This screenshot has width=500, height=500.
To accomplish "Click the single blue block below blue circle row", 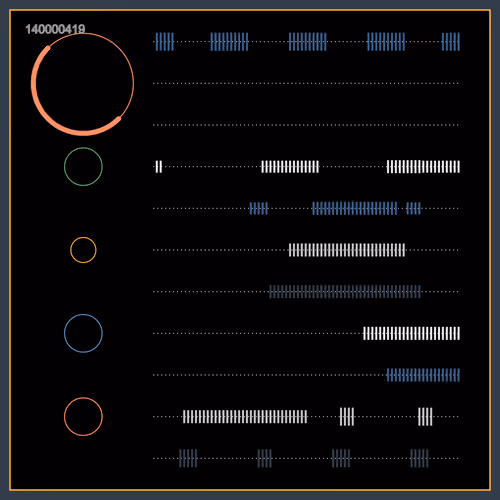I will point(423,375).
